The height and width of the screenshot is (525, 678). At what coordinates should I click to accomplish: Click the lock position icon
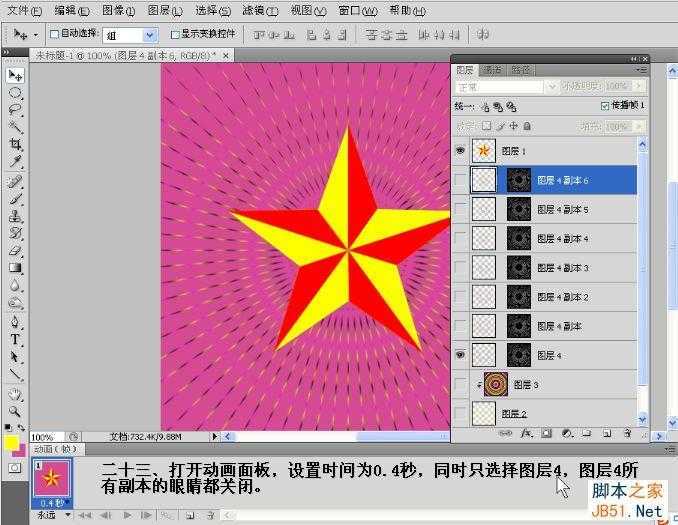coord(513,126)
